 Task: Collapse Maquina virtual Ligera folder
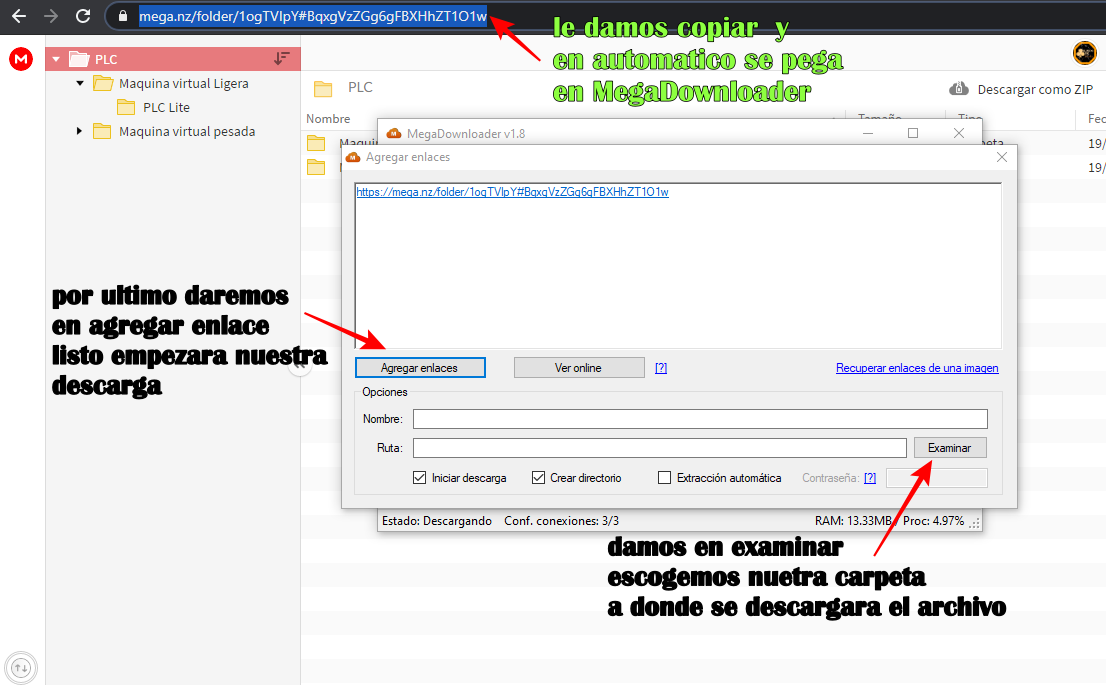tap(80, 83)
